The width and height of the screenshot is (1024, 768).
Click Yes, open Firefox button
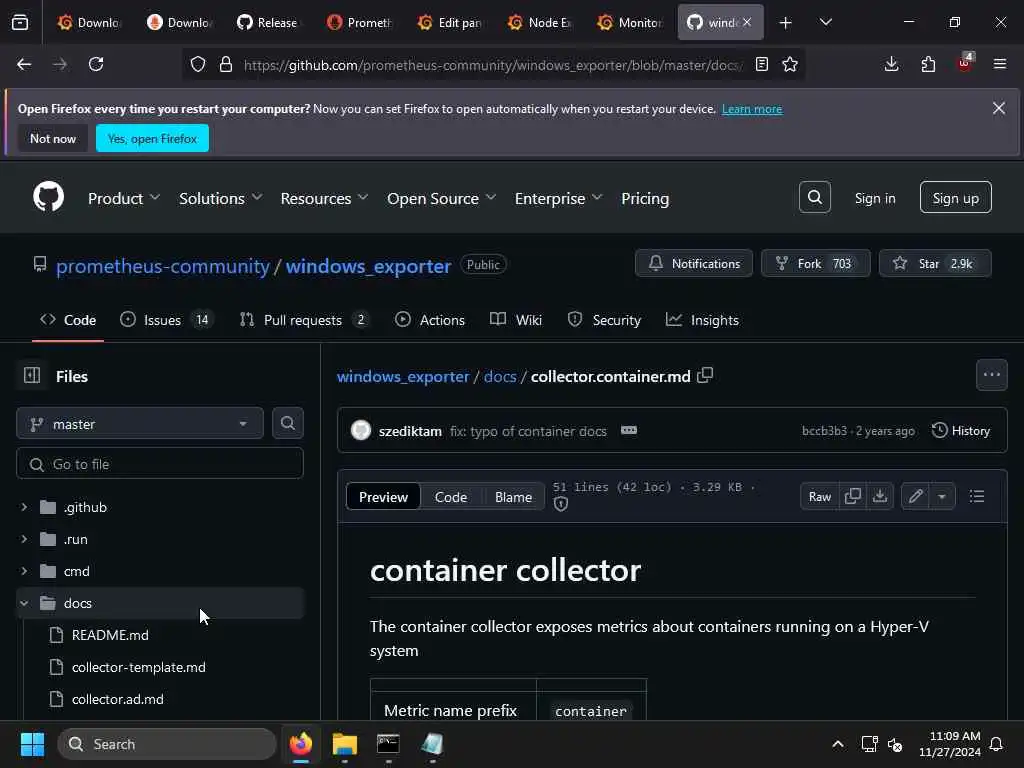152,138
